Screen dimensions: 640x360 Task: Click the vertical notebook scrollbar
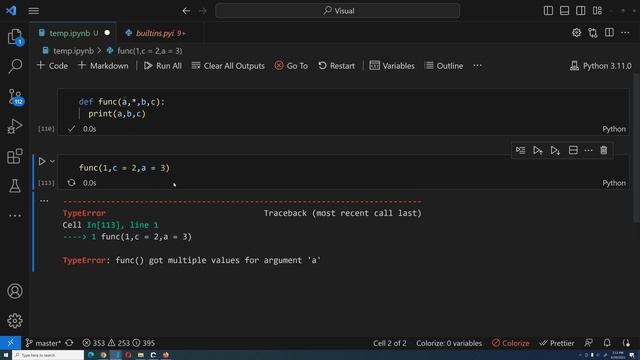point(636,148)
